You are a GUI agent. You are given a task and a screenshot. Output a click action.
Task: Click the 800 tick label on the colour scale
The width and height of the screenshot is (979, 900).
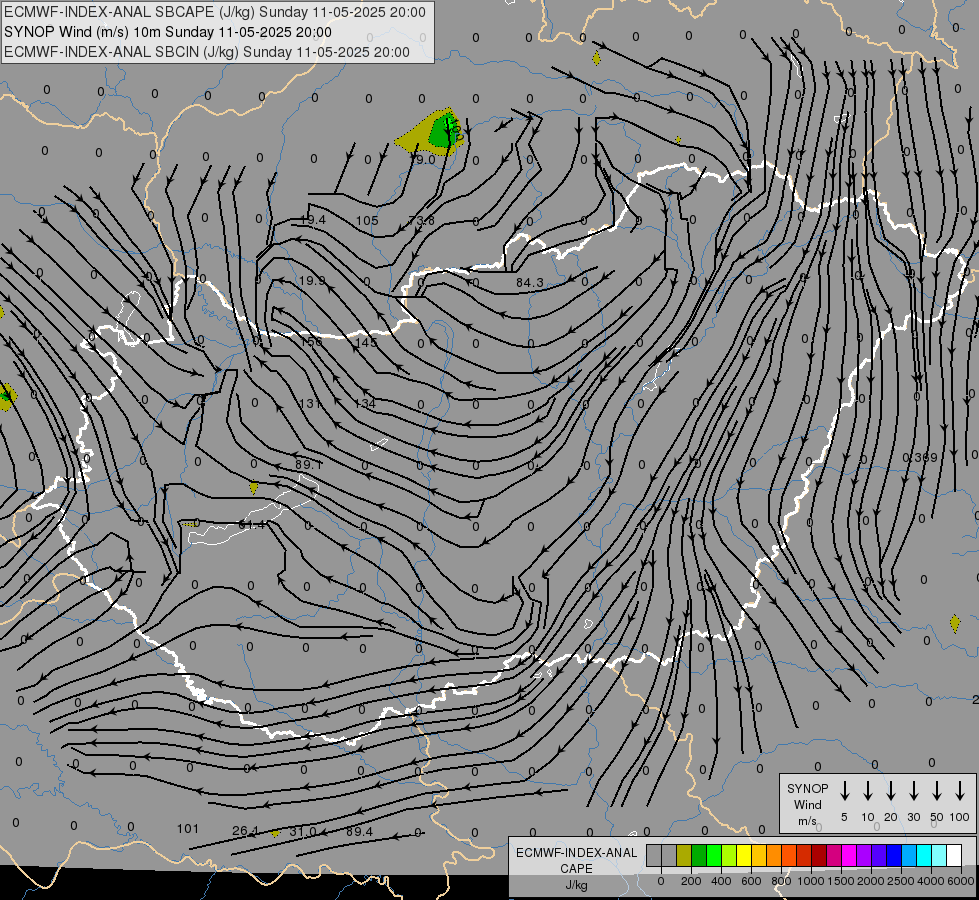click(781, 881)
